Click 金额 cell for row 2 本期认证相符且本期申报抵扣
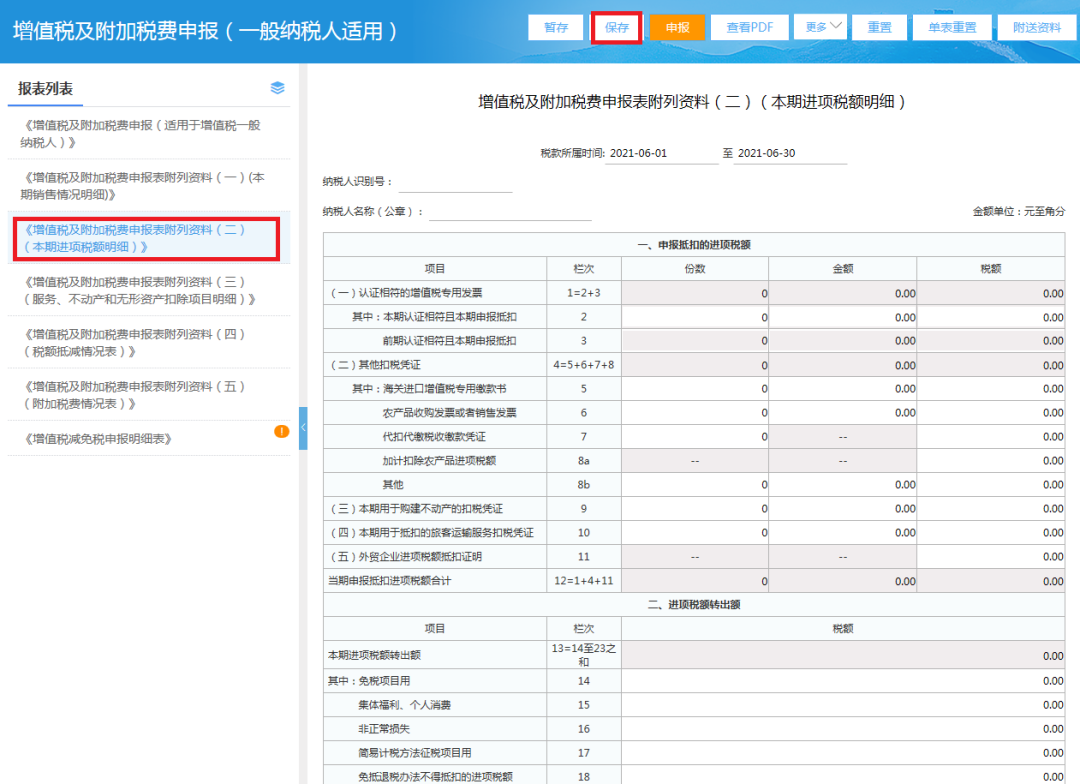The height and width of the screenshot is (784, 1080). pyautogui.click(x=842, y=317)
